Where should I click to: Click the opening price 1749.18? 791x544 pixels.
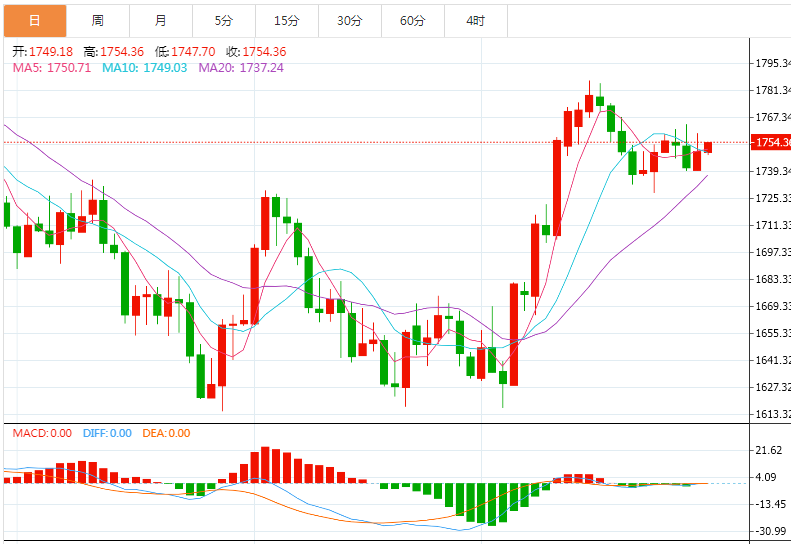click(x=51, y=52)
